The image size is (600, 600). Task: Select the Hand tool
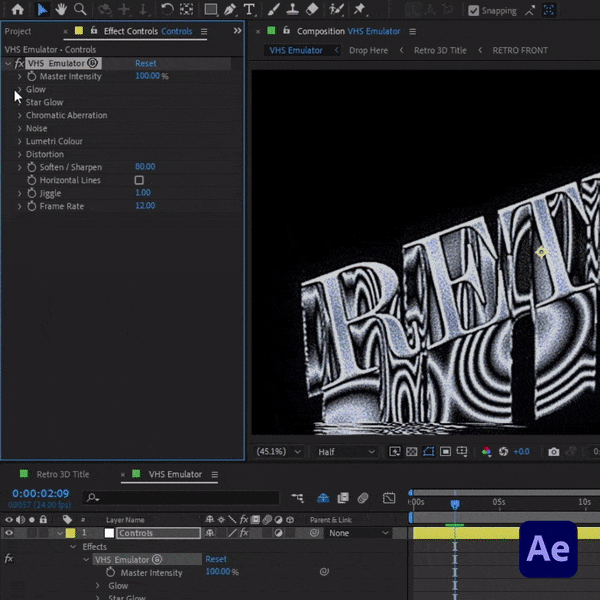(61, 10)
